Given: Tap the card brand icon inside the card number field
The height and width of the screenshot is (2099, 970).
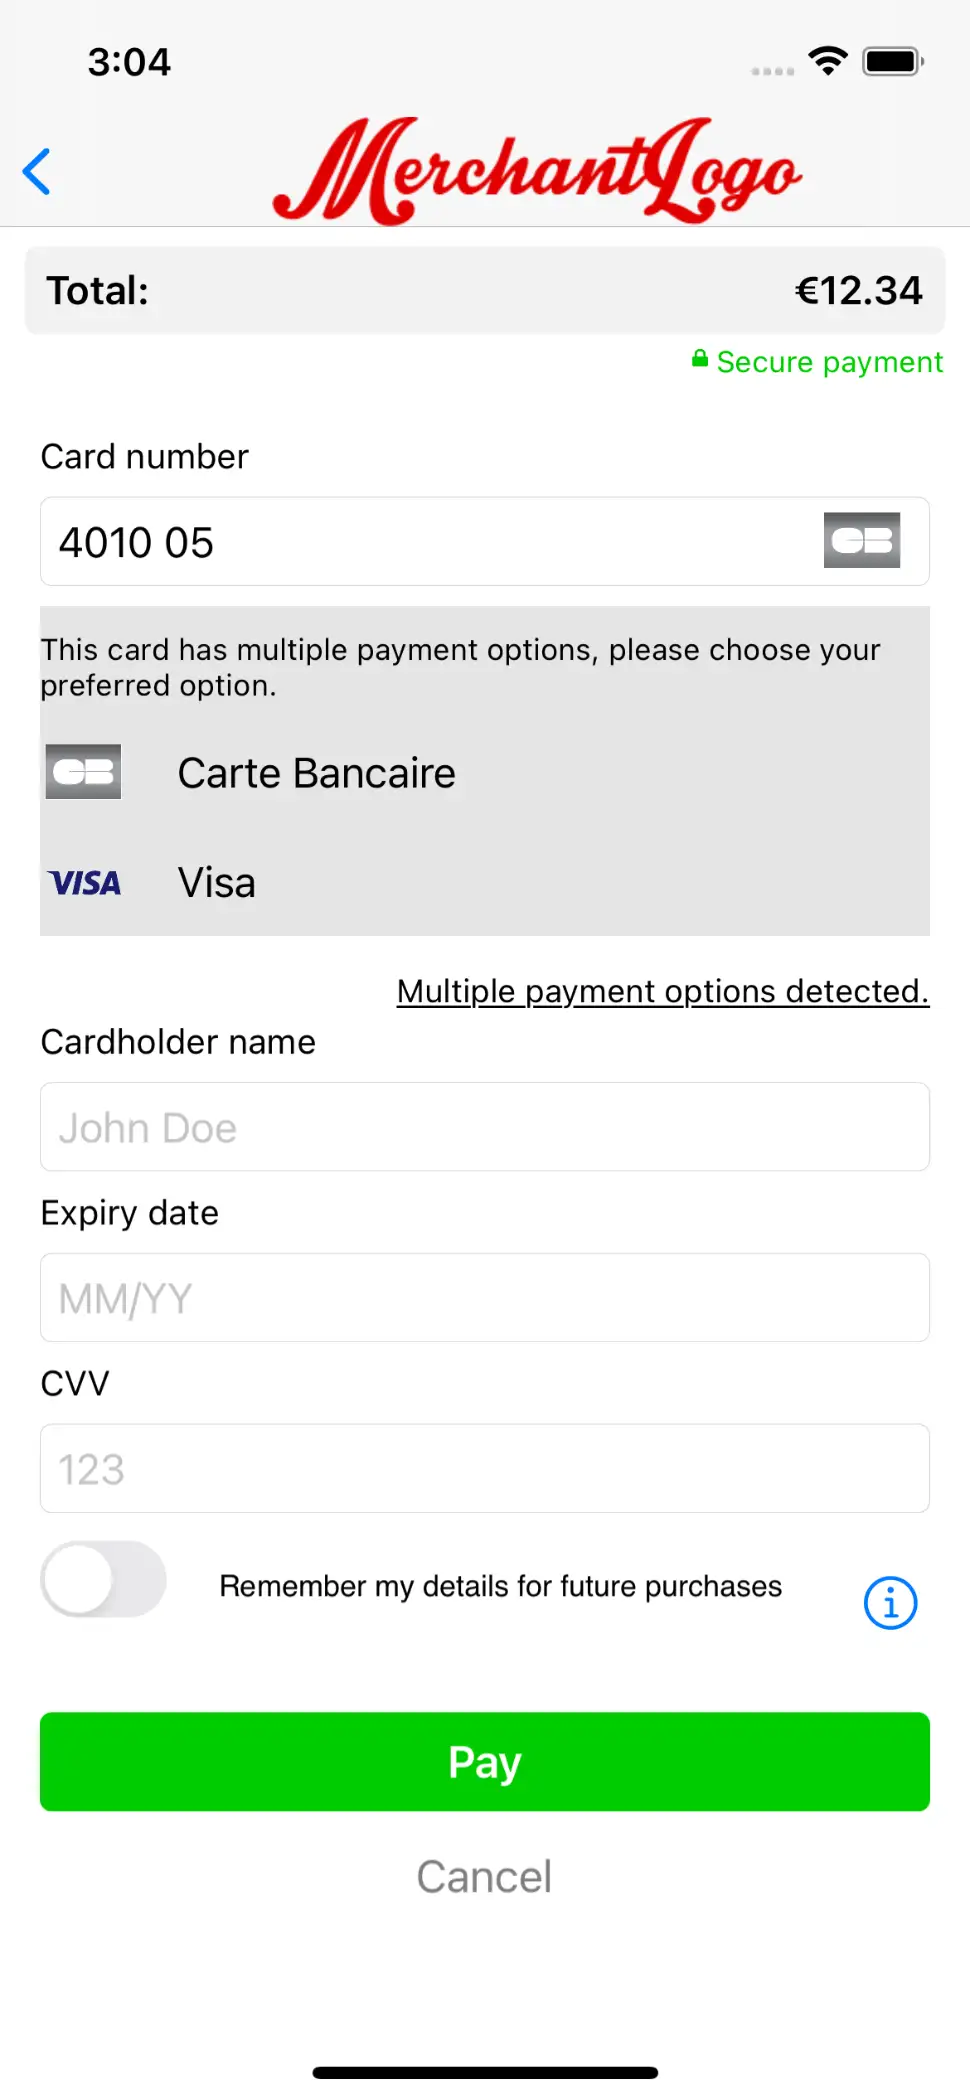Looking at the screenshot, I should coord(861,541).
